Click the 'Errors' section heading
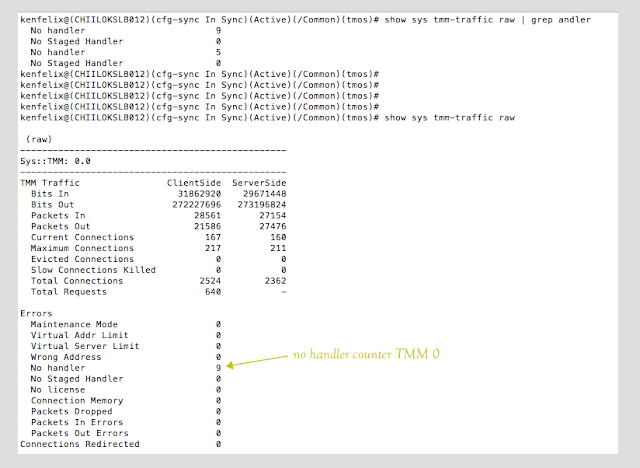Viewport: 640px width, 468px height. click(x=36, y=313)
